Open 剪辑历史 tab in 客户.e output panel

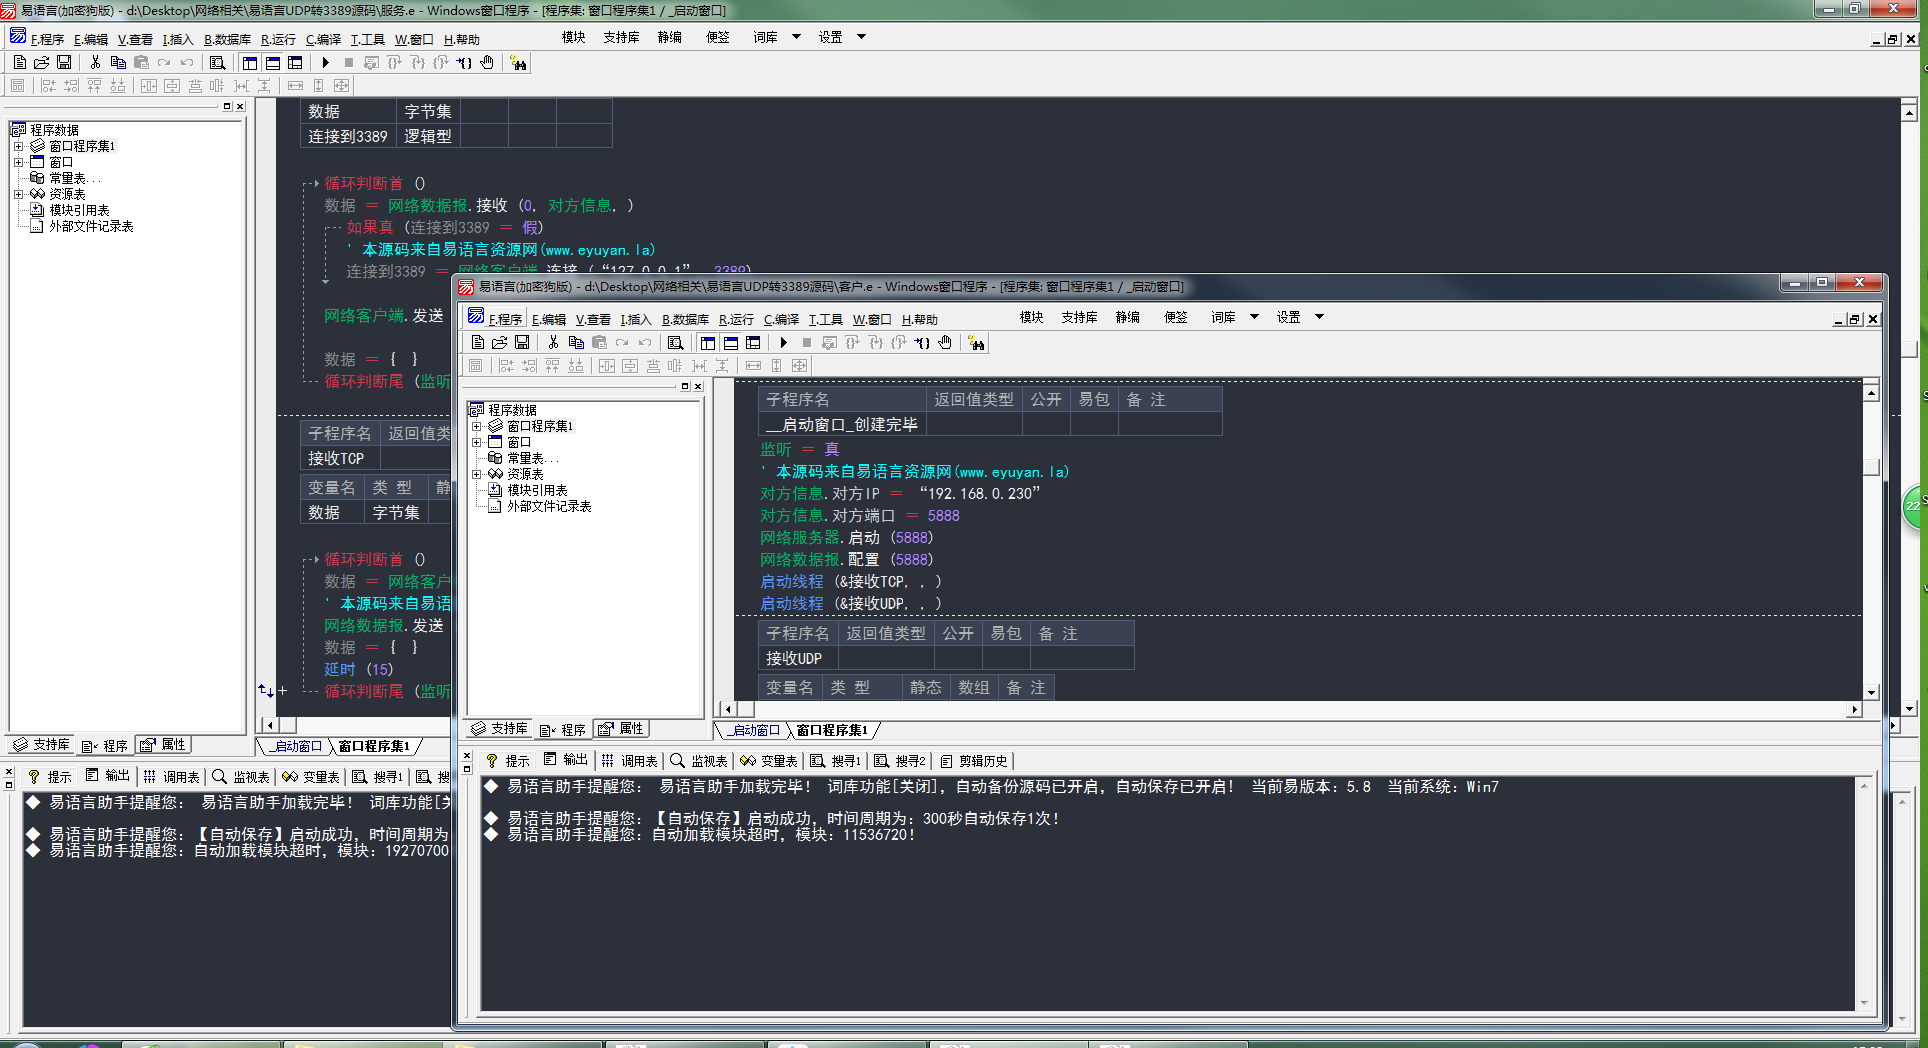[x=974, y=761]
